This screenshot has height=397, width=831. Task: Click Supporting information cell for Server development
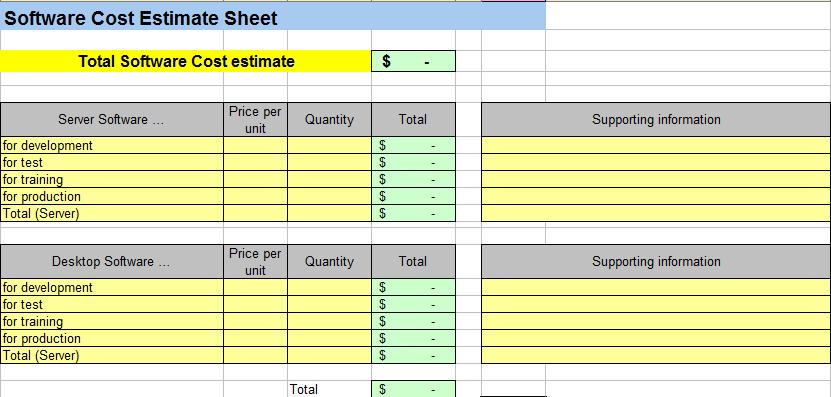656,145
